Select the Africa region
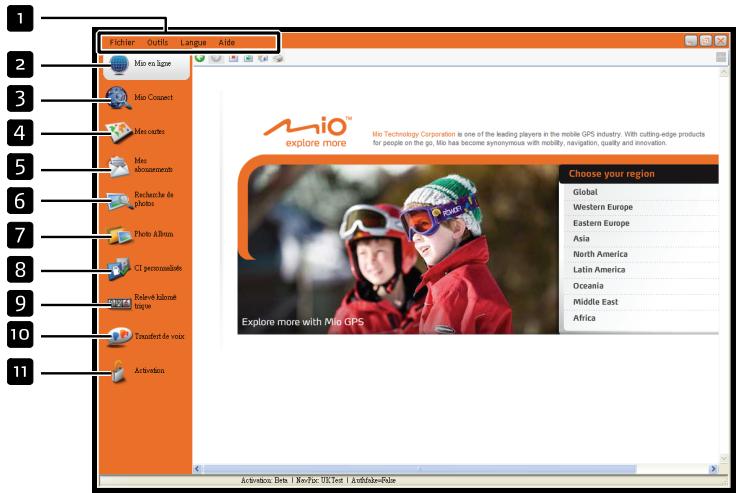The width and height of the screenshot is (737, 493). pyautogui.click(x=584, y=318)
